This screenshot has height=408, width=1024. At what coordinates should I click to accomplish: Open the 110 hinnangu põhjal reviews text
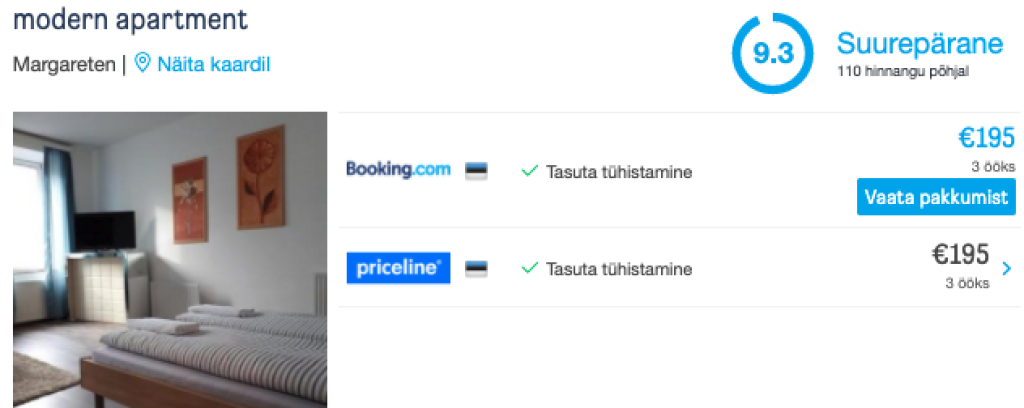pyautogui.click(x=903, y=72)
